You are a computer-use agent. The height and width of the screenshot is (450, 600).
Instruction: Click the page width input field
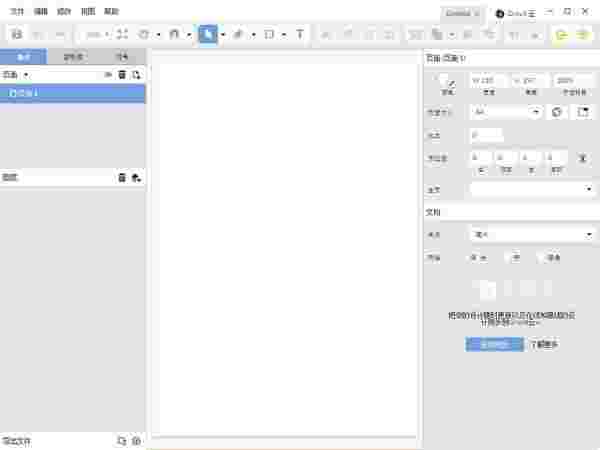pyautogui.click(x=488, y=81)
